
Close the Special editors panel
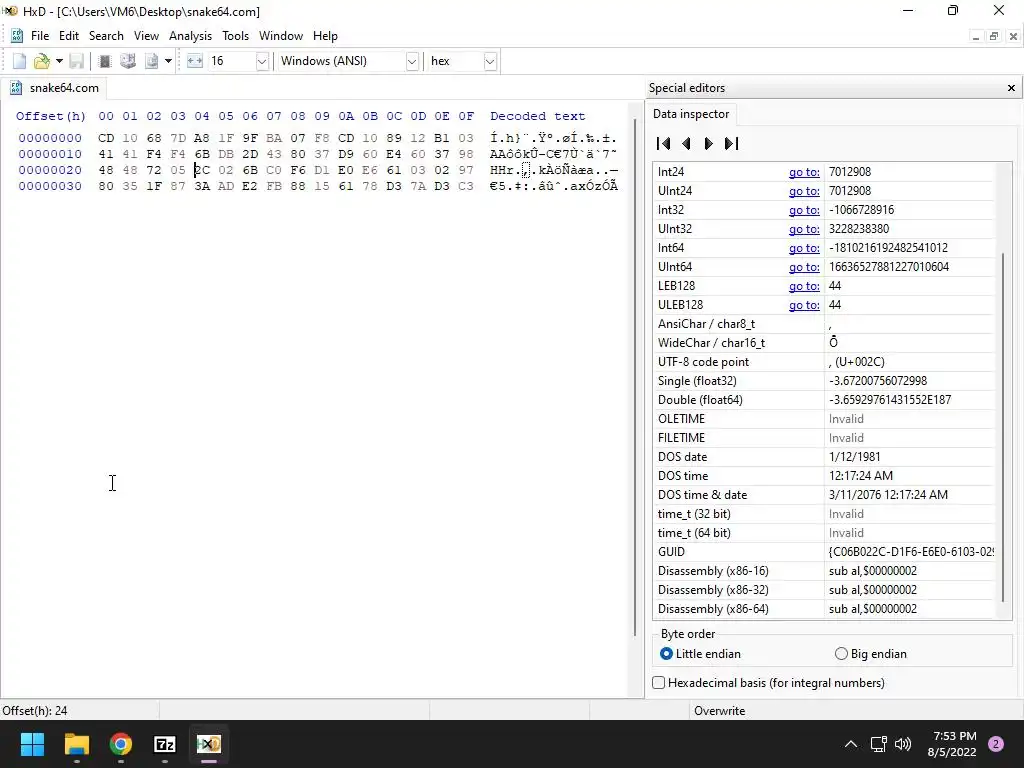tap(1011, 88)
